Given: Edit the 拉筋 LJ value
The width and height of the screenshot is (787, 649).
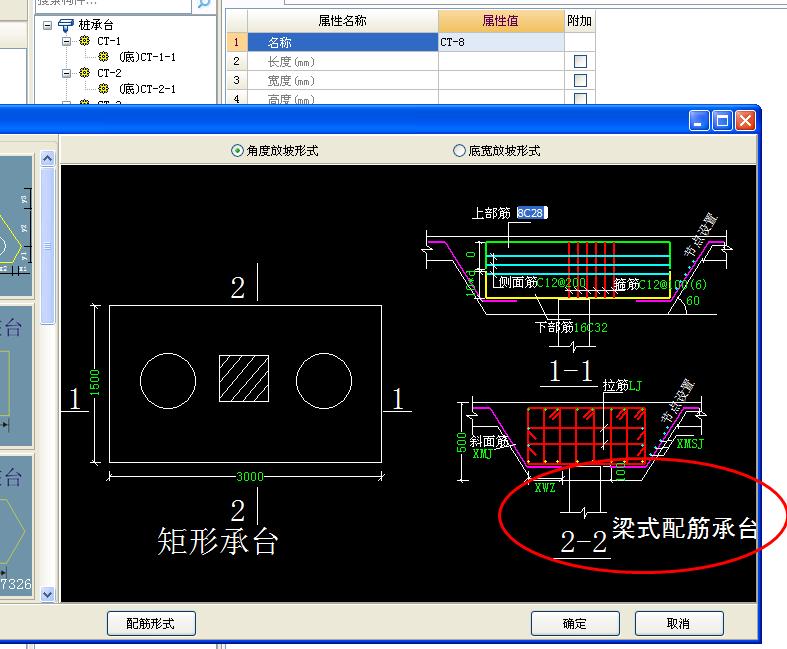Looking at the screenshot, I should coord(635,385).
